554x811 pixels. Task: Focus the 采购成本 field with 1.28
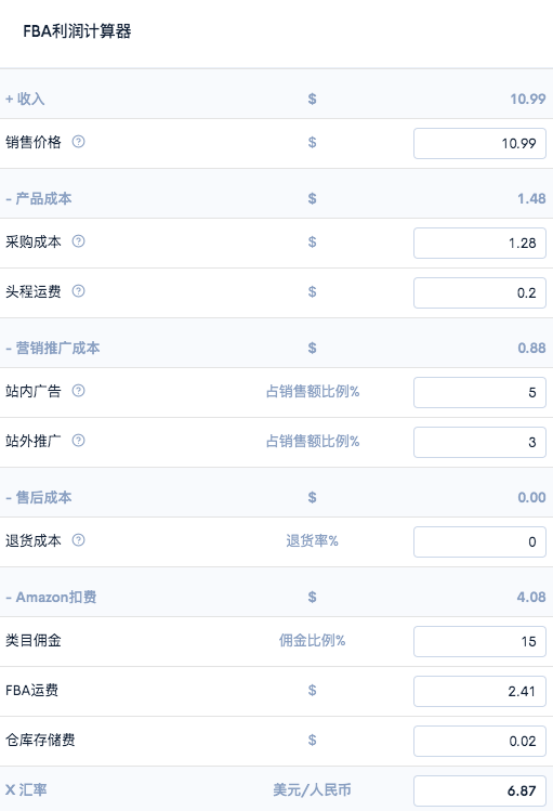tap(480, 243)
